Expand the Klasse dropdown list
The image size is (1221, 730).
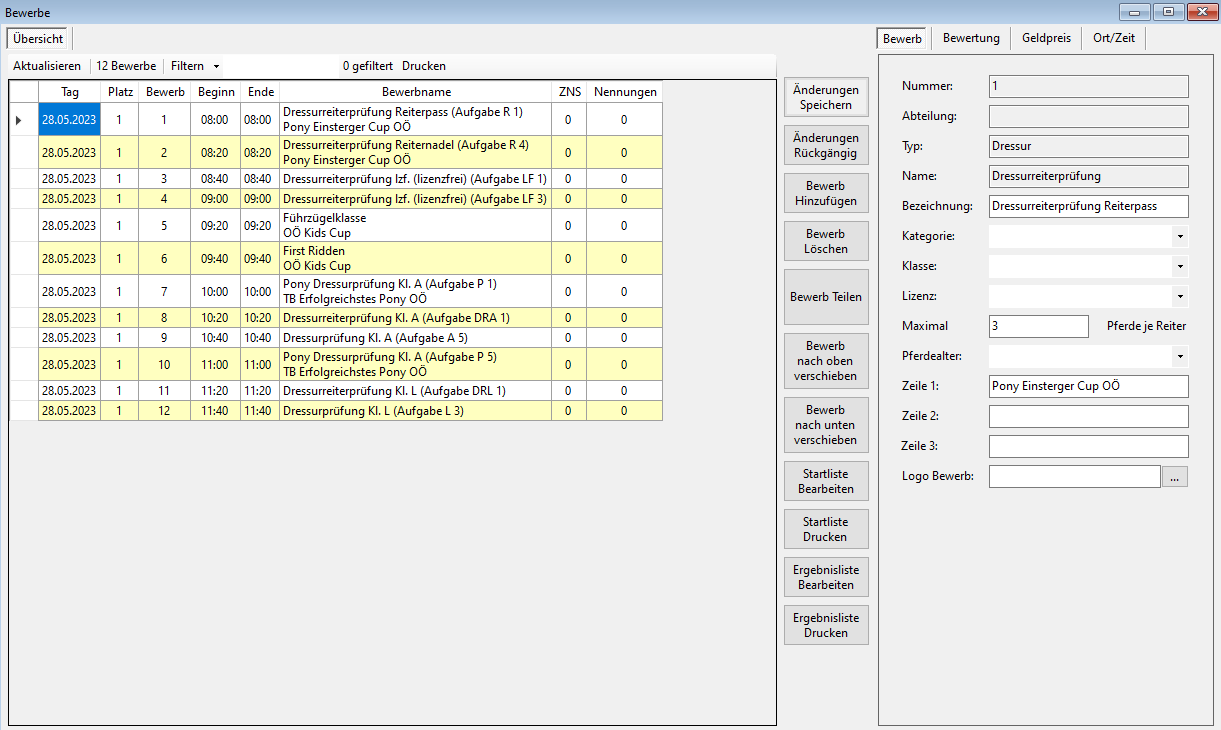point(1180,267)
